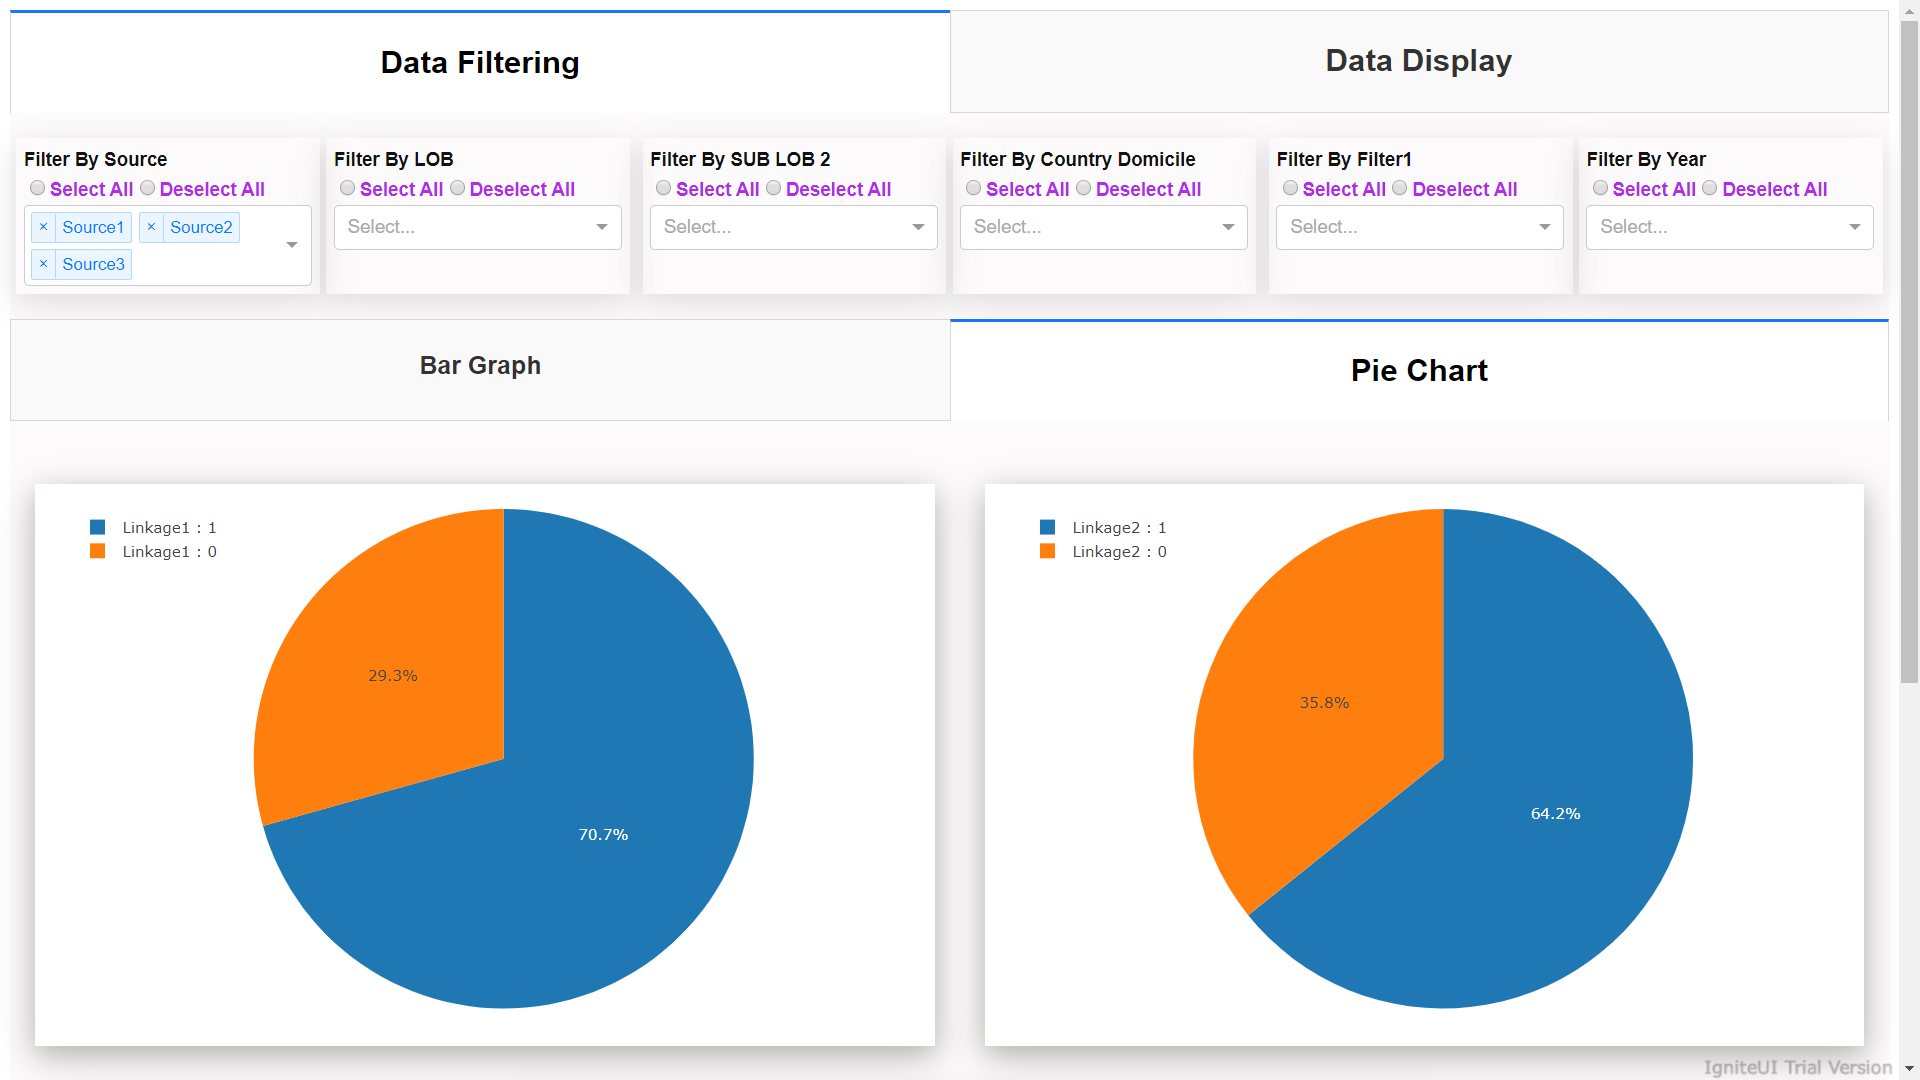The width and height of the screenshot is (1920, 1080).
Task: Click Deselect All label under Filter By Filter1
Action: click(1464, 189)
